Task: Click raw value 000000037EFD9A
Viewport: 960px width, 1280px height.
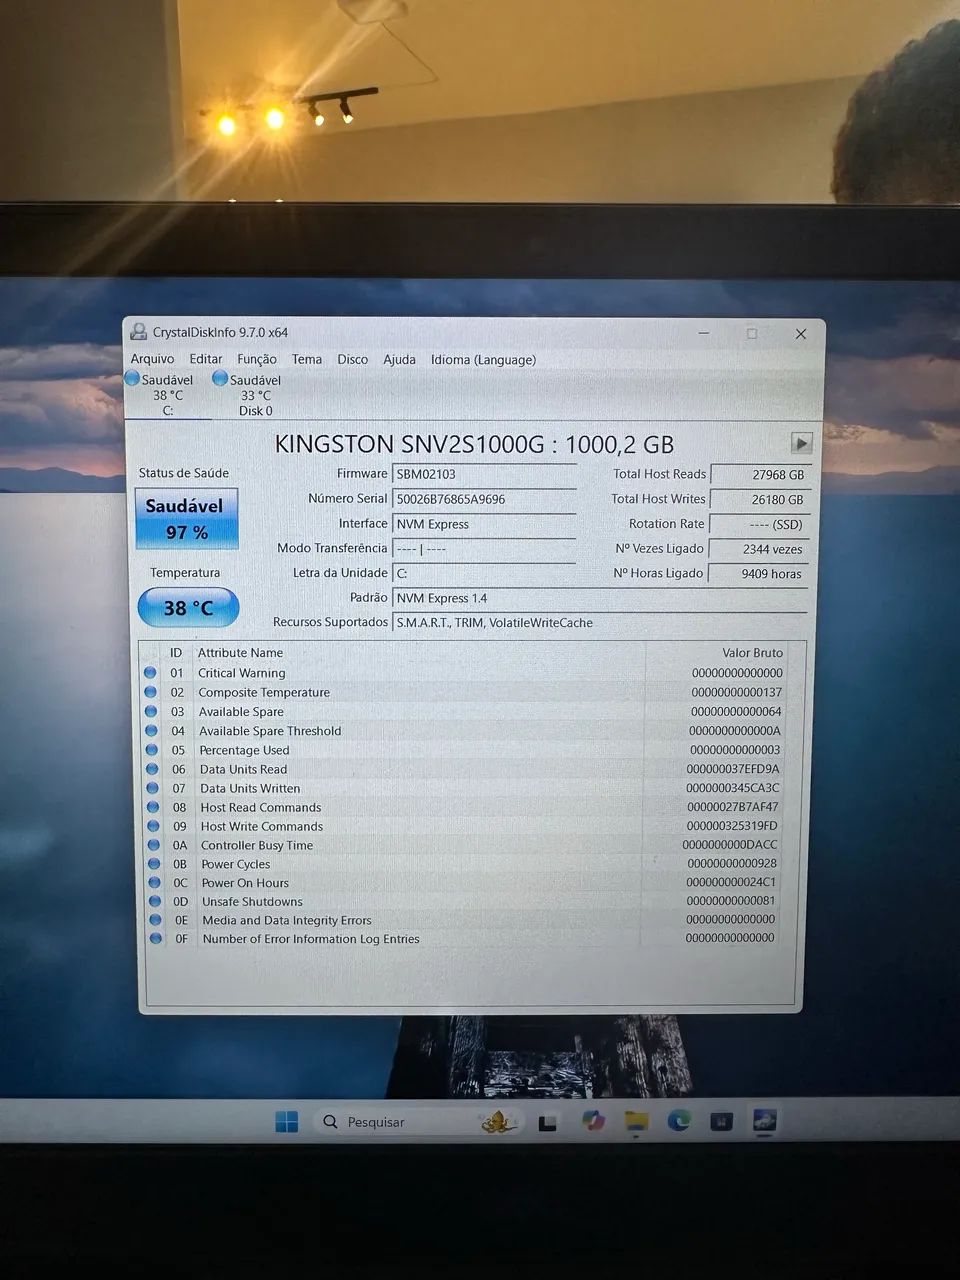Action: (x=732, y=769)
